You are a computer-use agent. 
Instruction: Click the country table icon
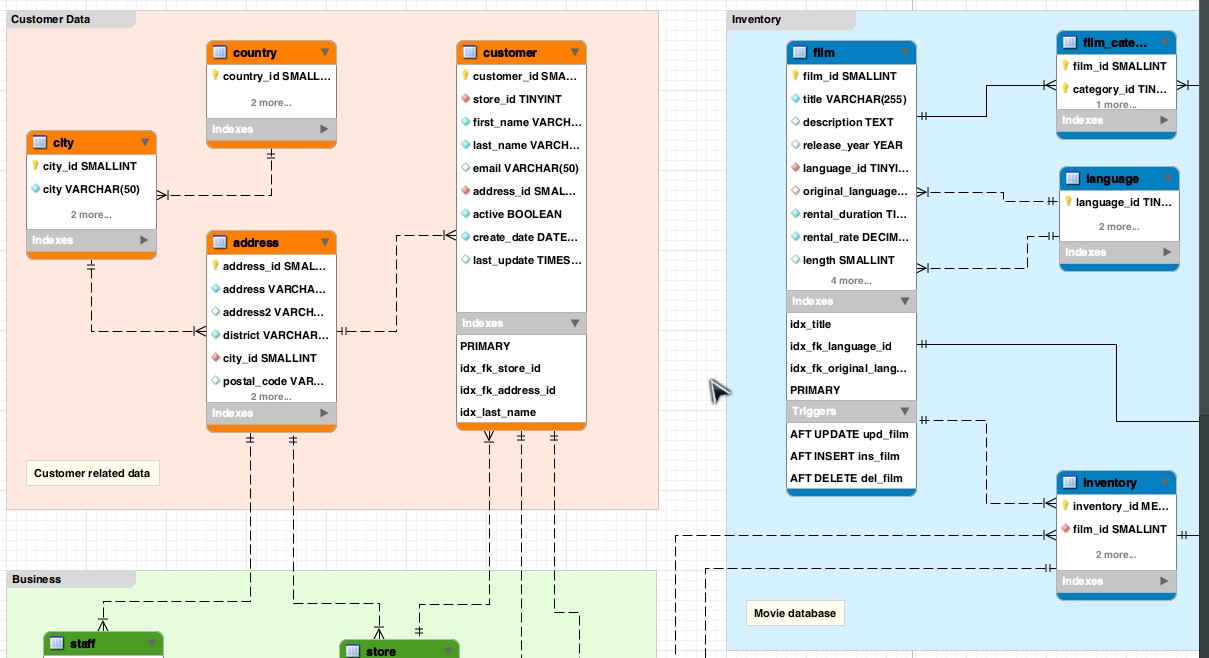[x=220, y=53]
